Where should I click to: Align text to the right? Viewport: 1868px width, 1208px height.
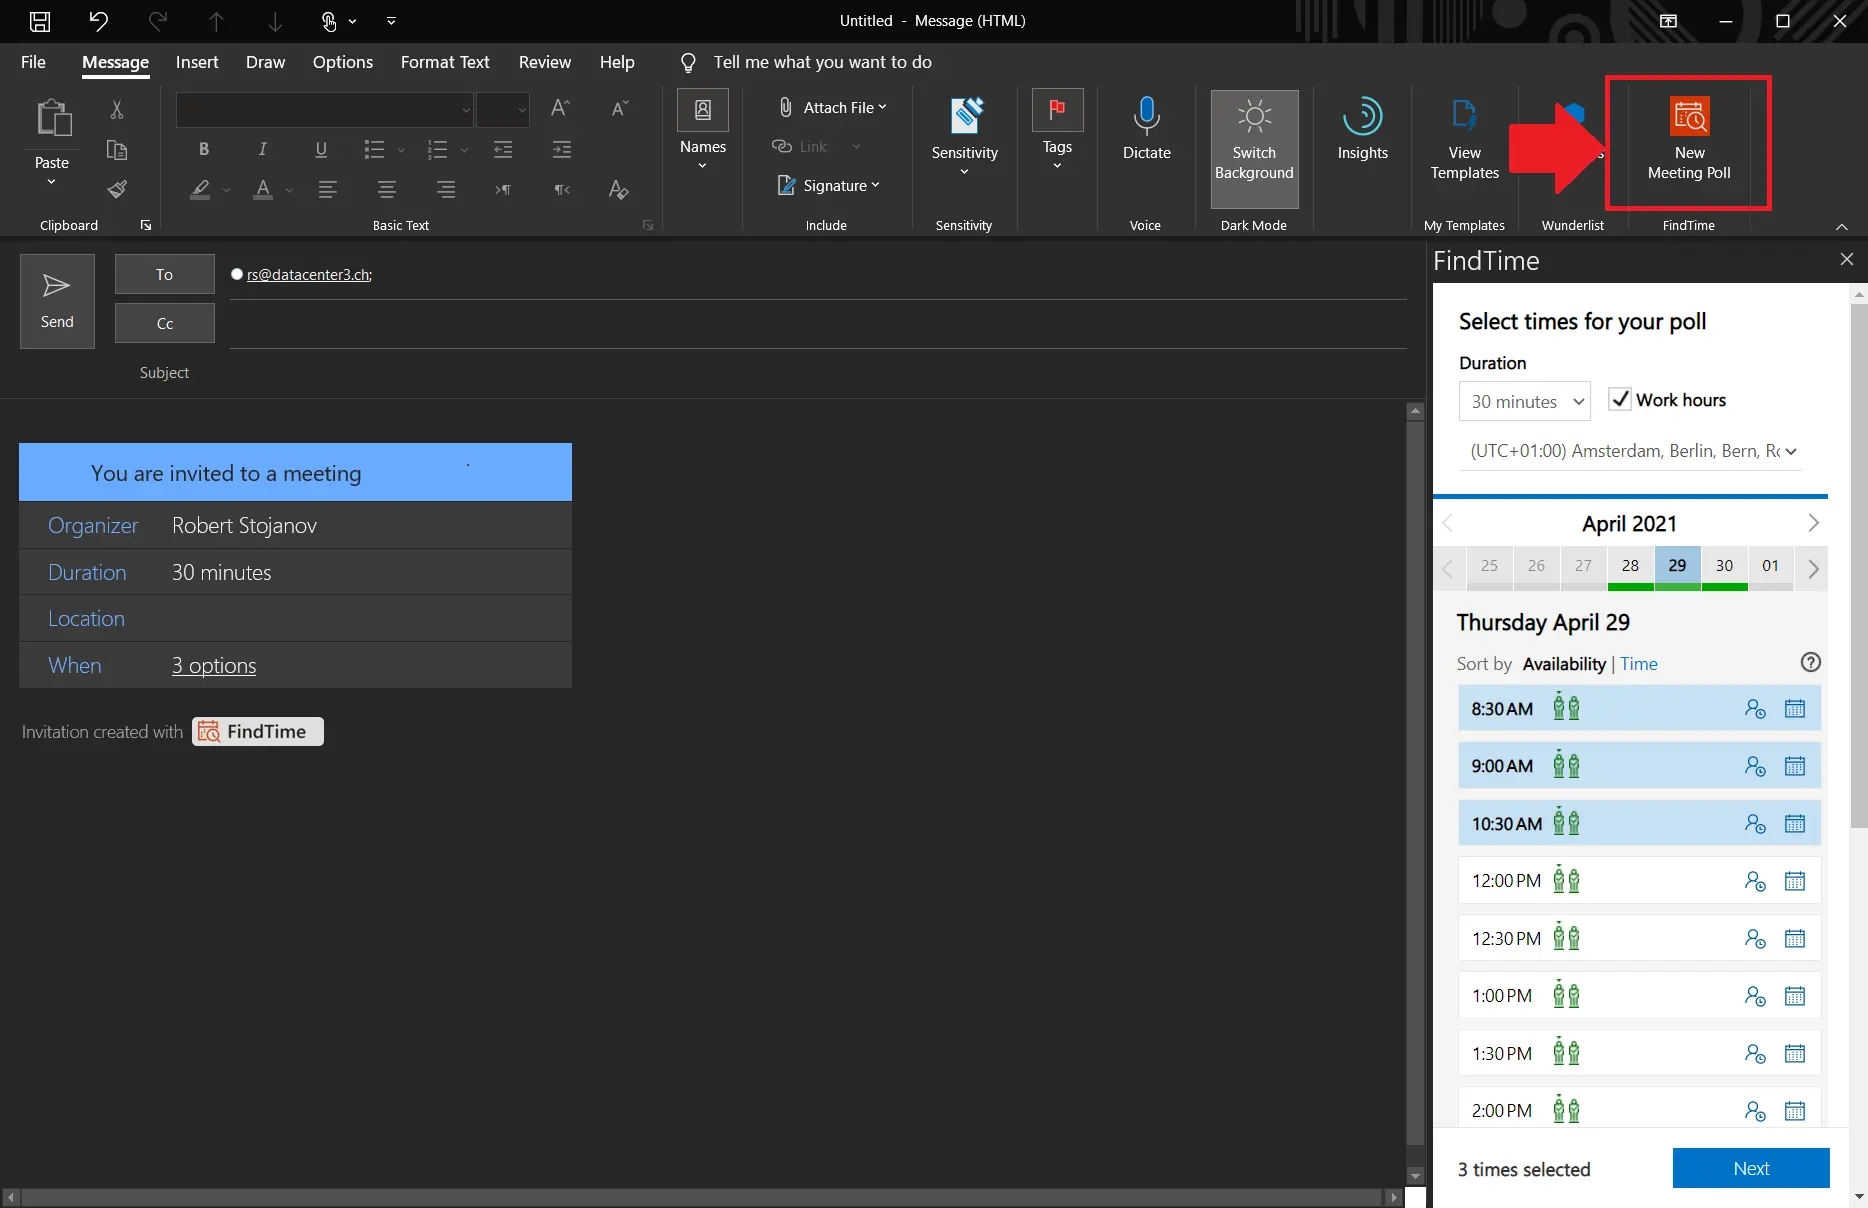[x=446, y=189]
